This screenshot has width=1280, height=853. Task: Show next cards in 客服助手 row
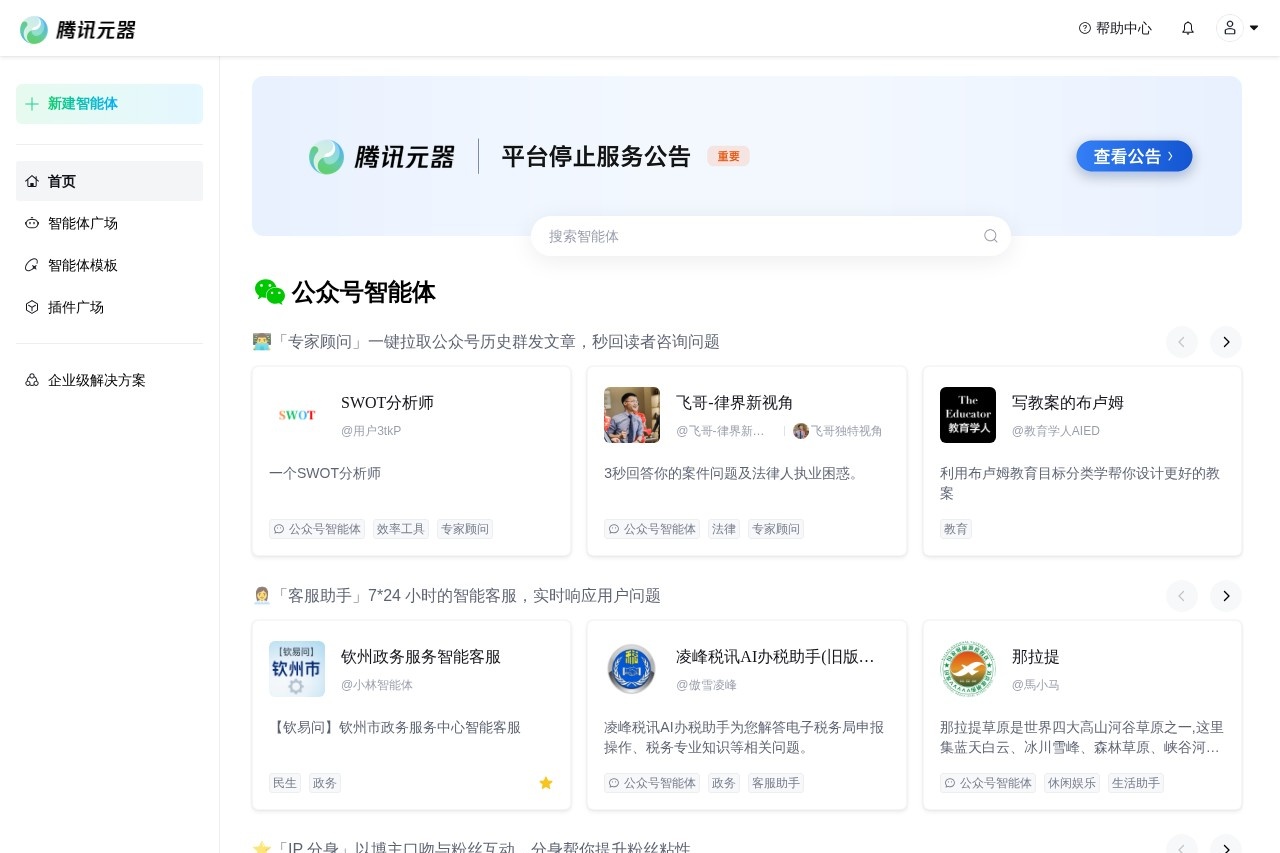(x=1226, y=596)
